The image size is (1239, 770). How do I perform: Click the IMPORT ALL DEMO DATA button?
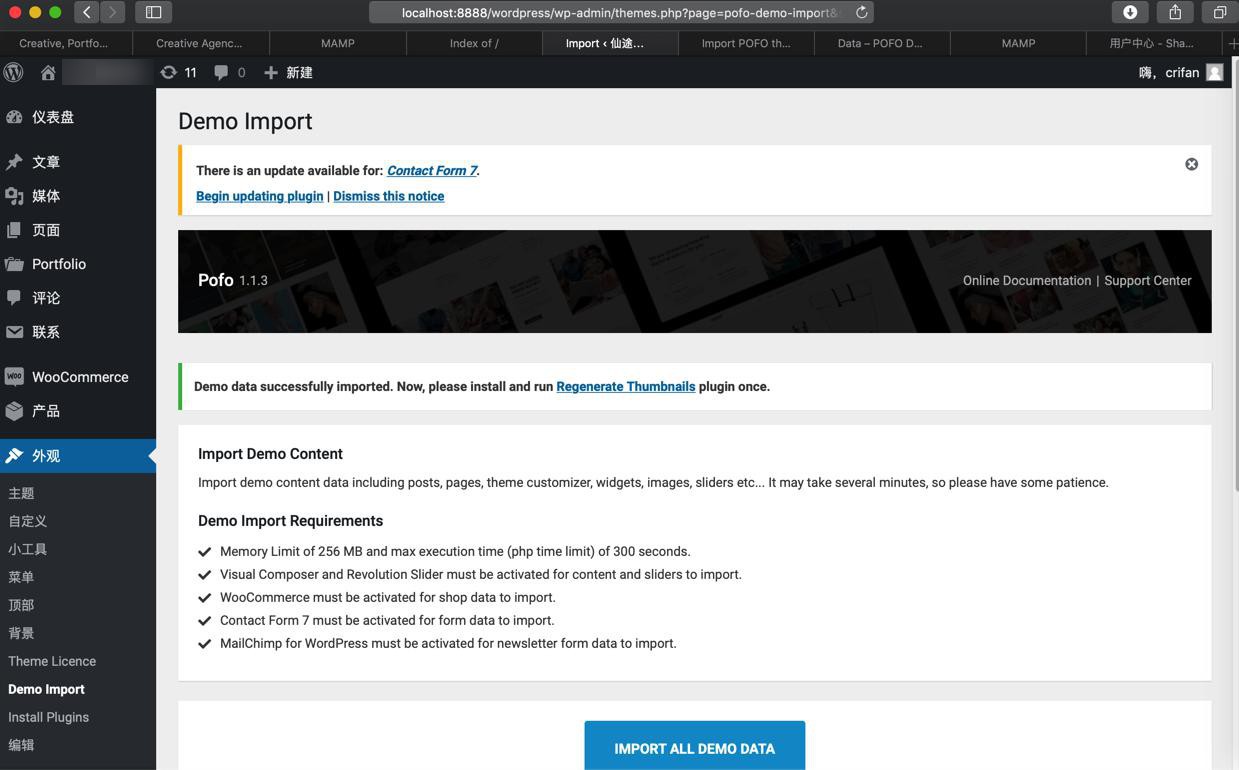[695, 746]
